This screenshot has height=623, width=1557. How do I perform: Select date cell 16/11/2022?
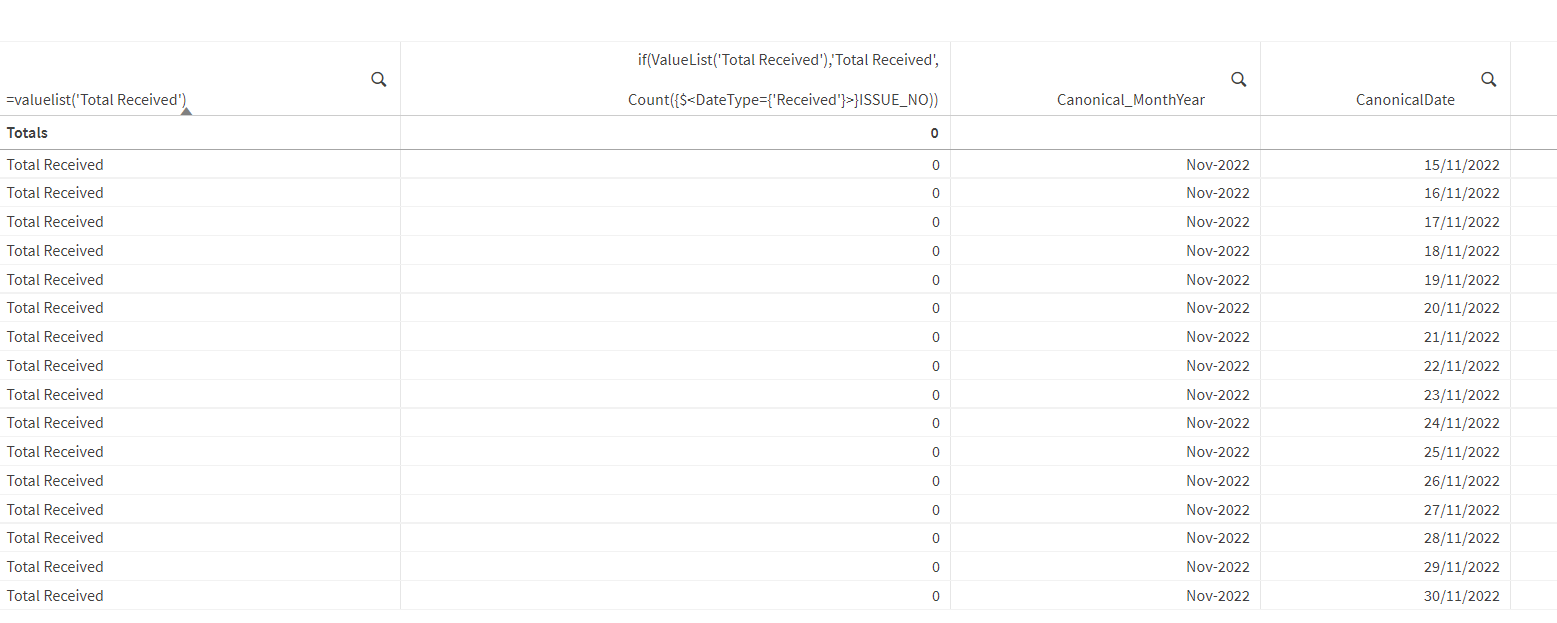point(1461,193)
